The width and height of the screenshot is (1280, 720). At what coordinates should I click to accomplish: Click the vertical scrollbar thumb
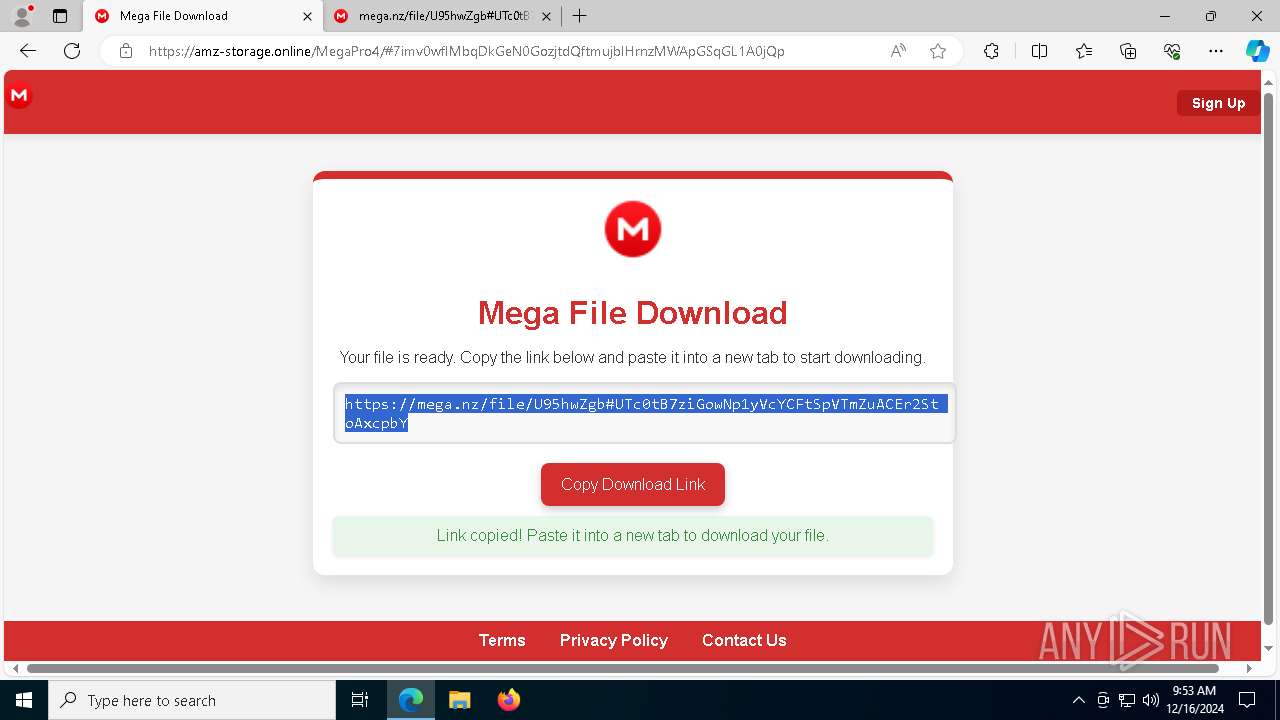(1269, 360)
